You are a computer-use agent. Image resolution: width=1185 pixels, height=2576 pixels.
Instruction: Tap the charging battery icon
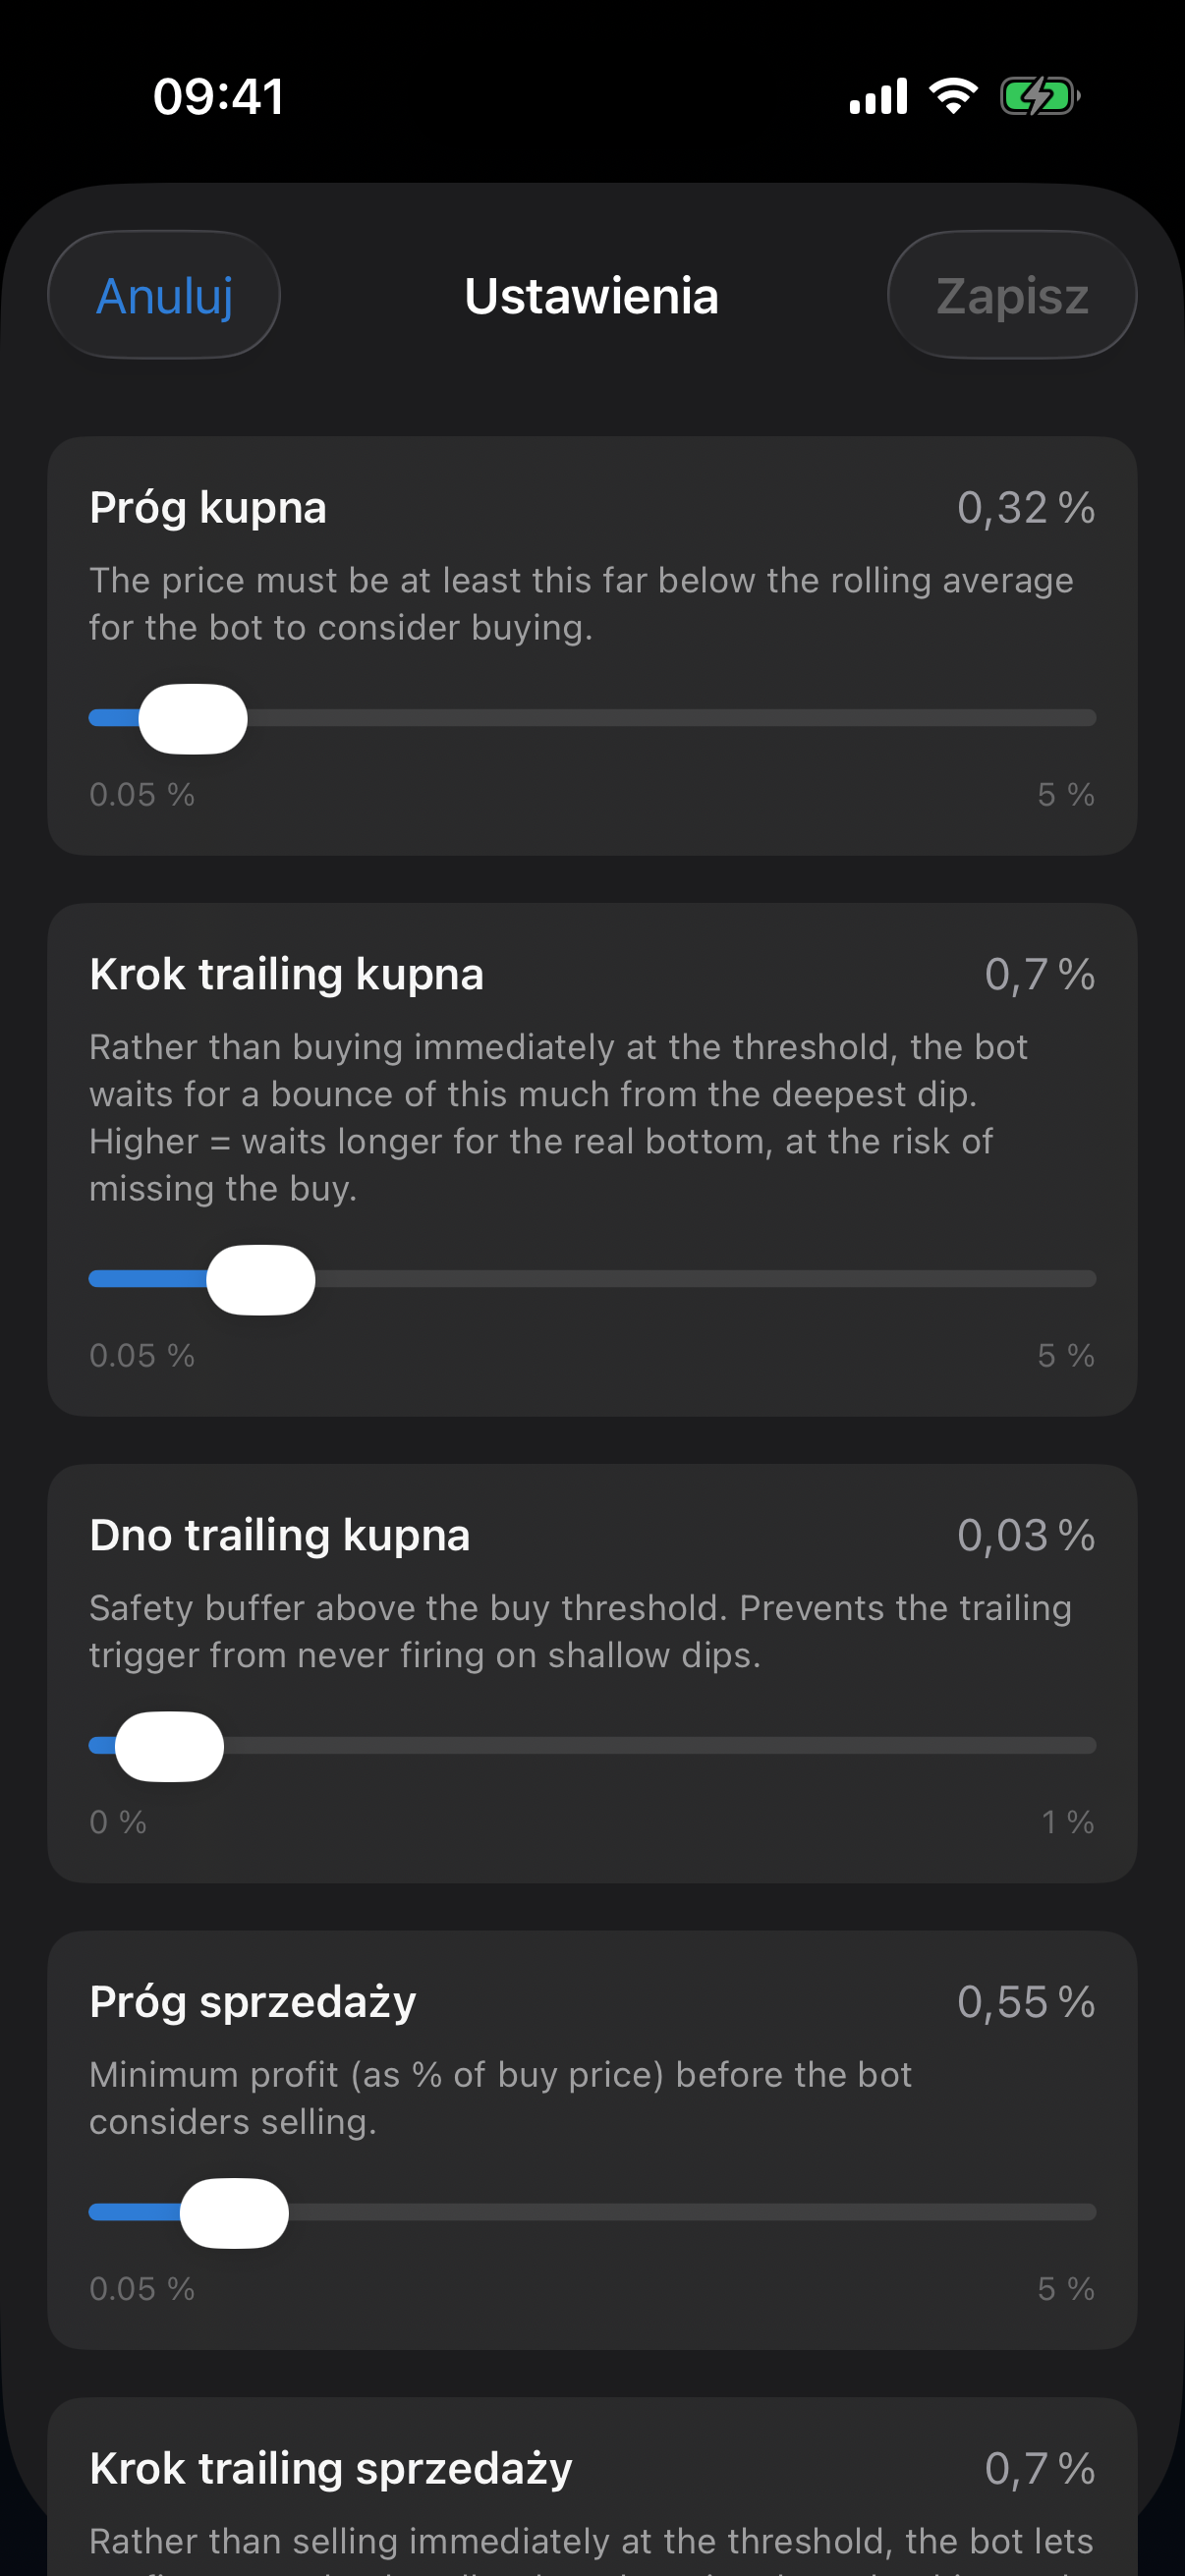tap(1040, 96)
